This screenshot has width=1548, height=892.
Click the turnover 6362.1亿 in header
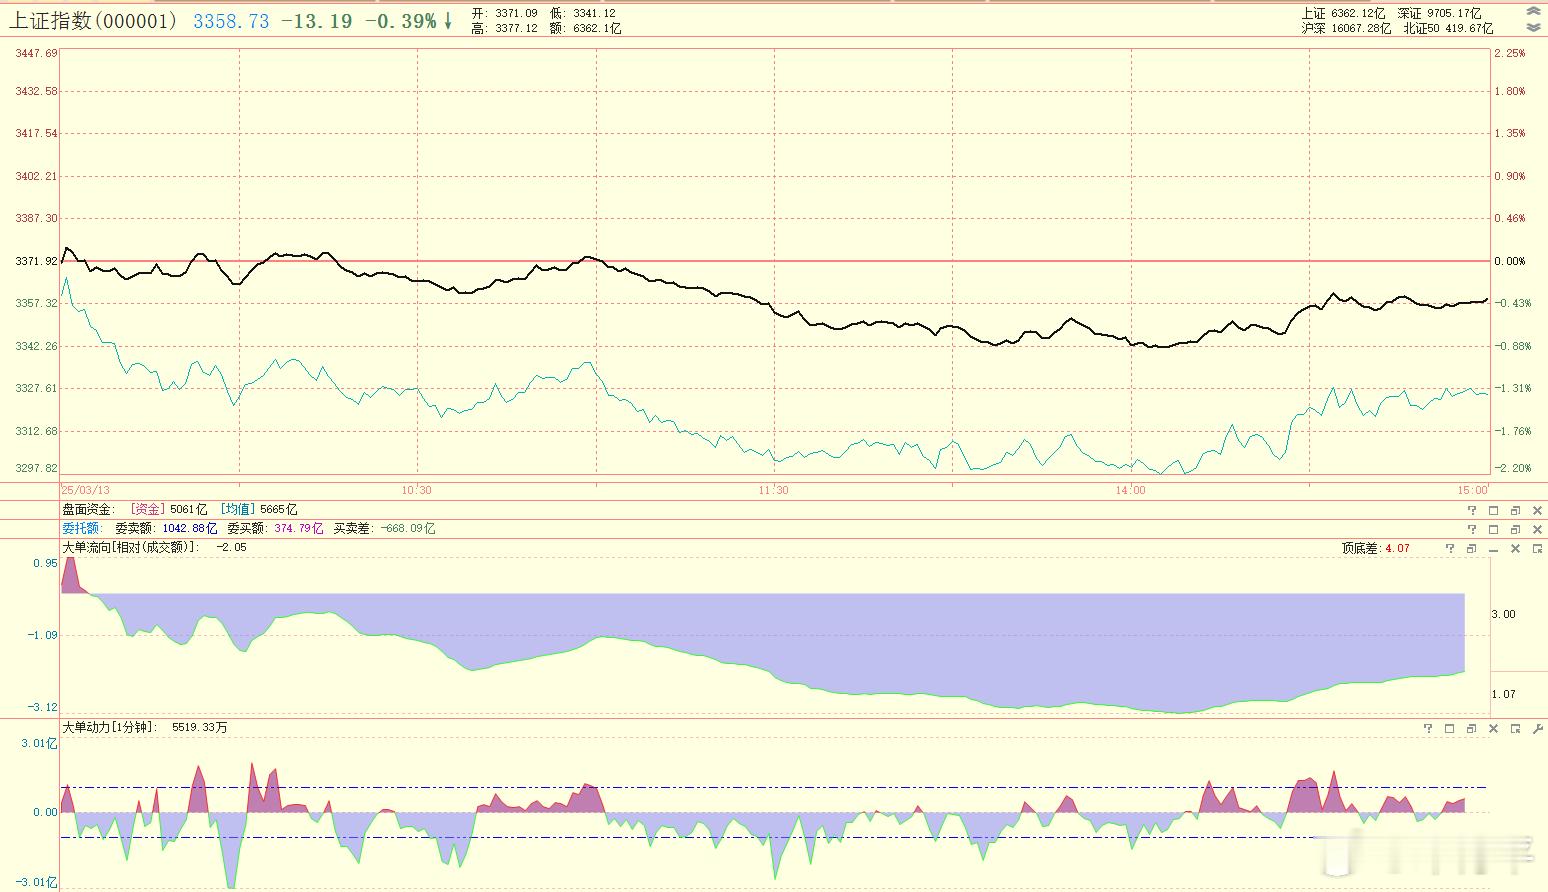tap(597, 28)
